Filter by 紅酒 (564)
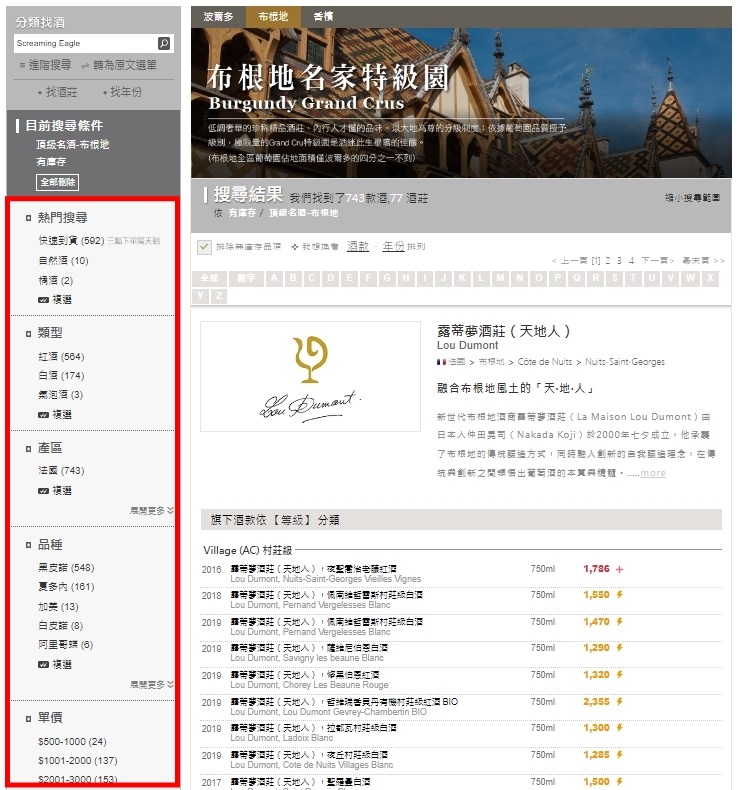Image resolution: width=738 pixels, height=790 pixels. coord(61,357)
